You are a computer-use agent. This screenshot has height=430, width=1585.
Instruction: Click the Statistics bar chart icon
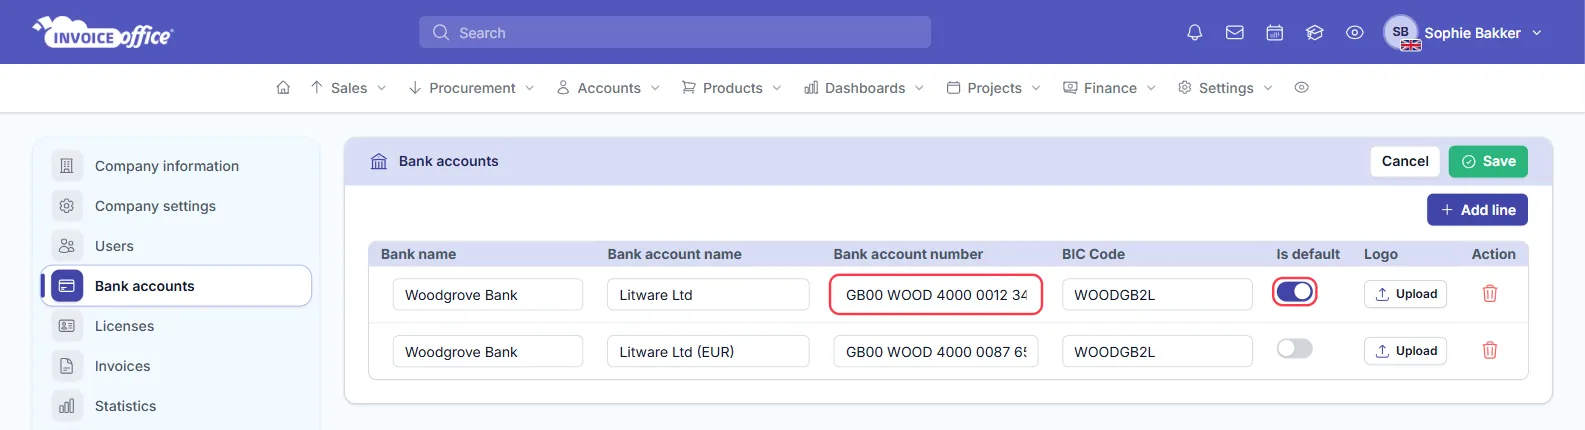[x=67, y=406]
